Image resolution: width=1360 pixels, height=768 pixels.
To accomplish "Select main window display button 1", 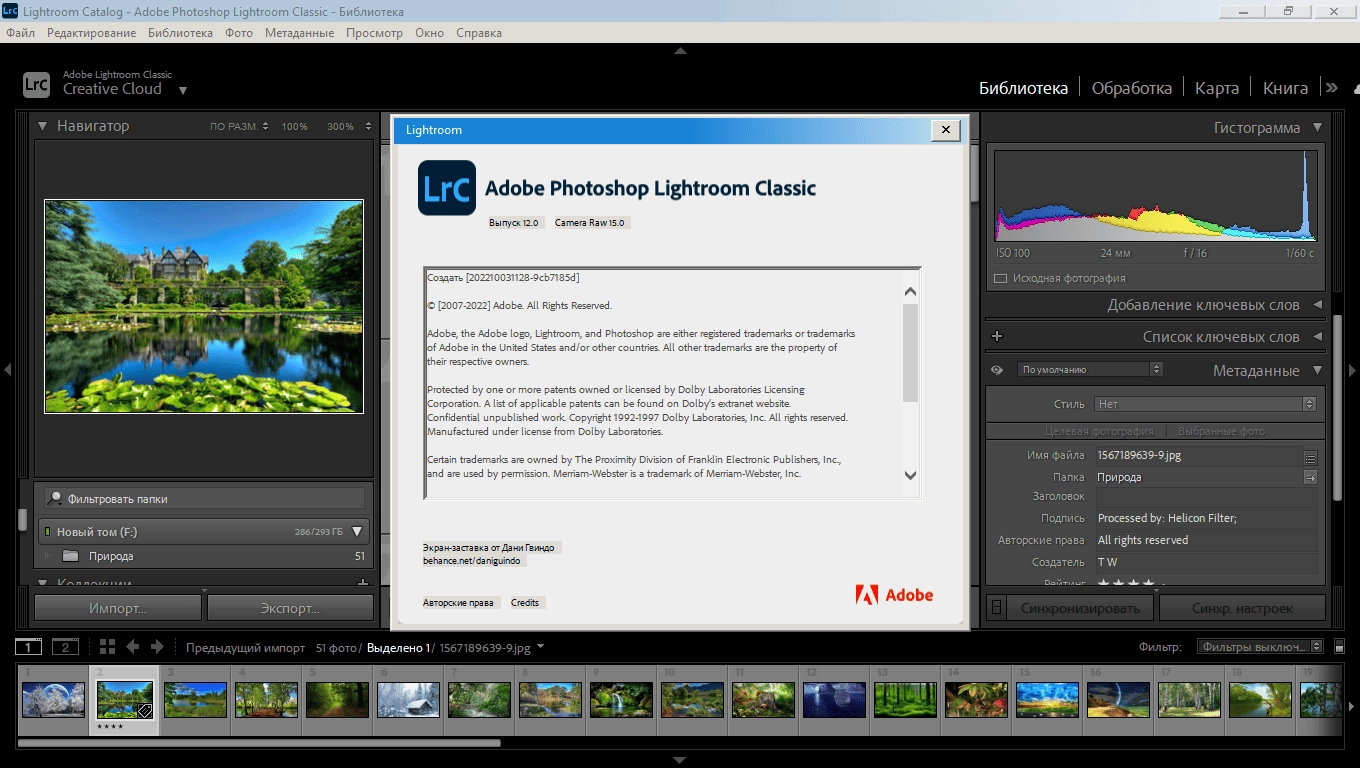I will 29,647.
